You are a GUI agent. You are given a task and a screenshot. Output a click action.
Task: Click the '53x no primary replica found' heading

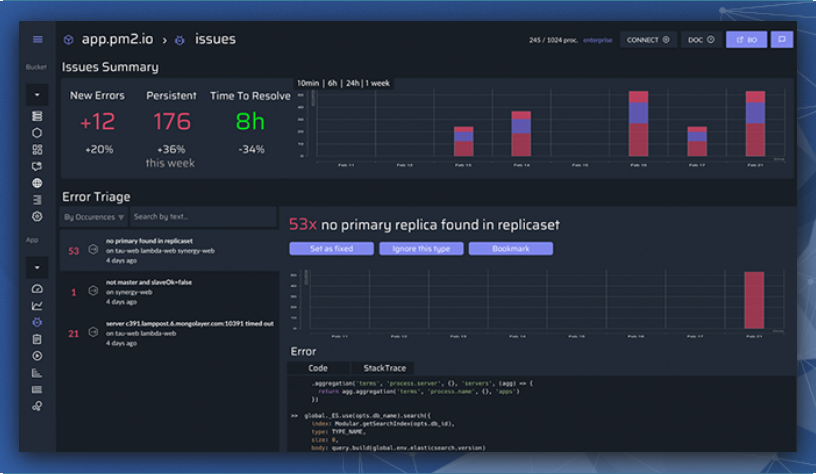point(424,225)
